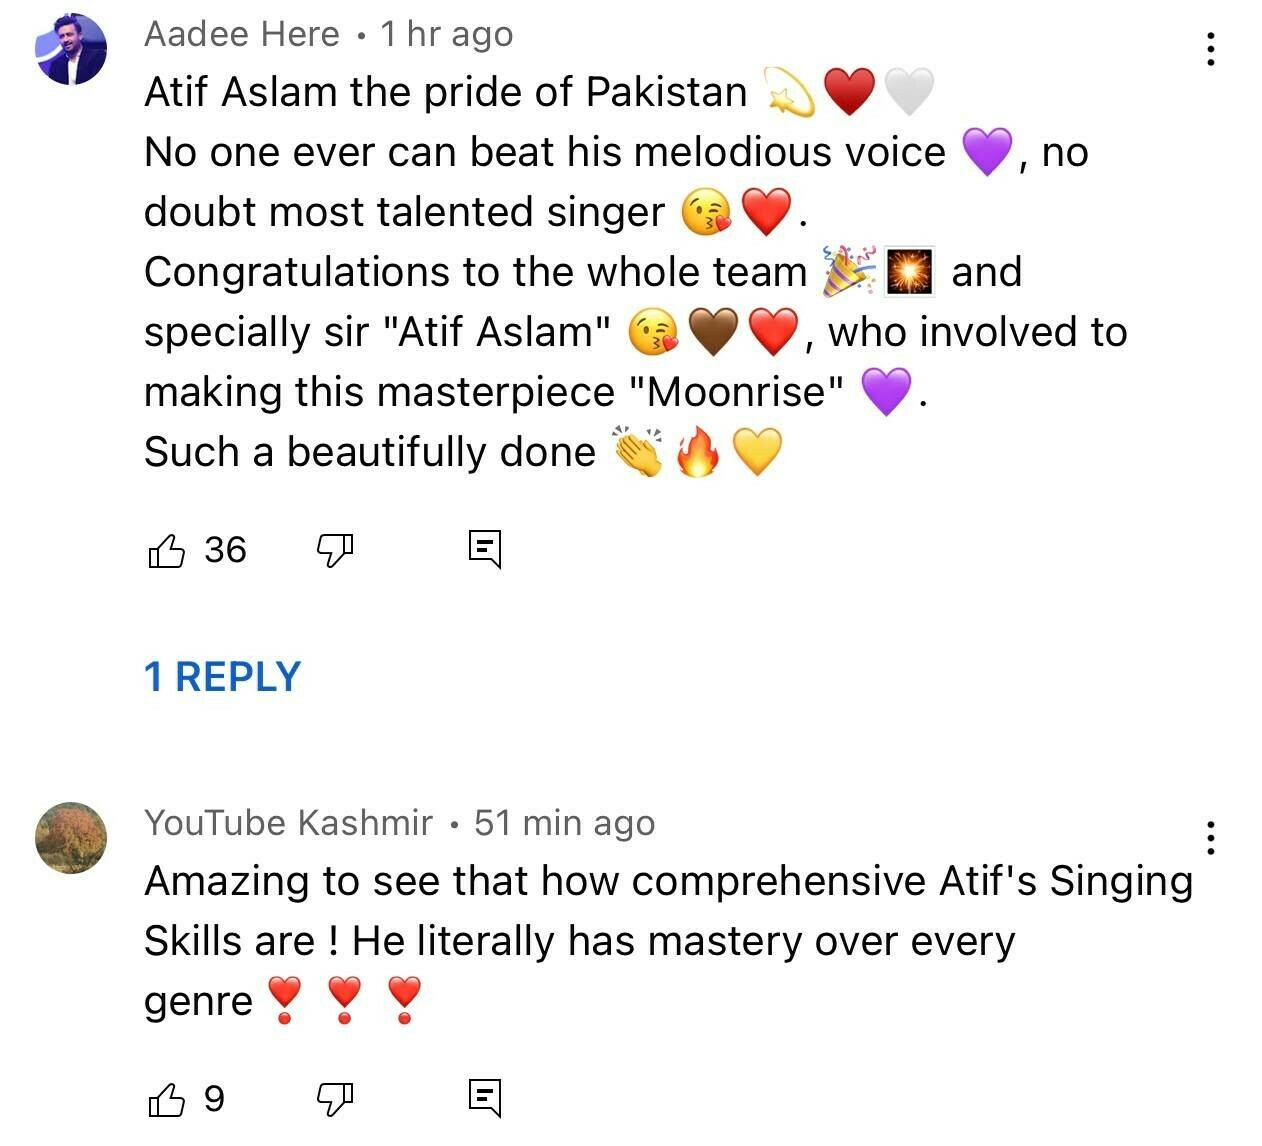This screenshot has height=1146, width=1262.
Task: Click "Atif Aslam the pride of Pakistan" text
Action: click(445, 92)
